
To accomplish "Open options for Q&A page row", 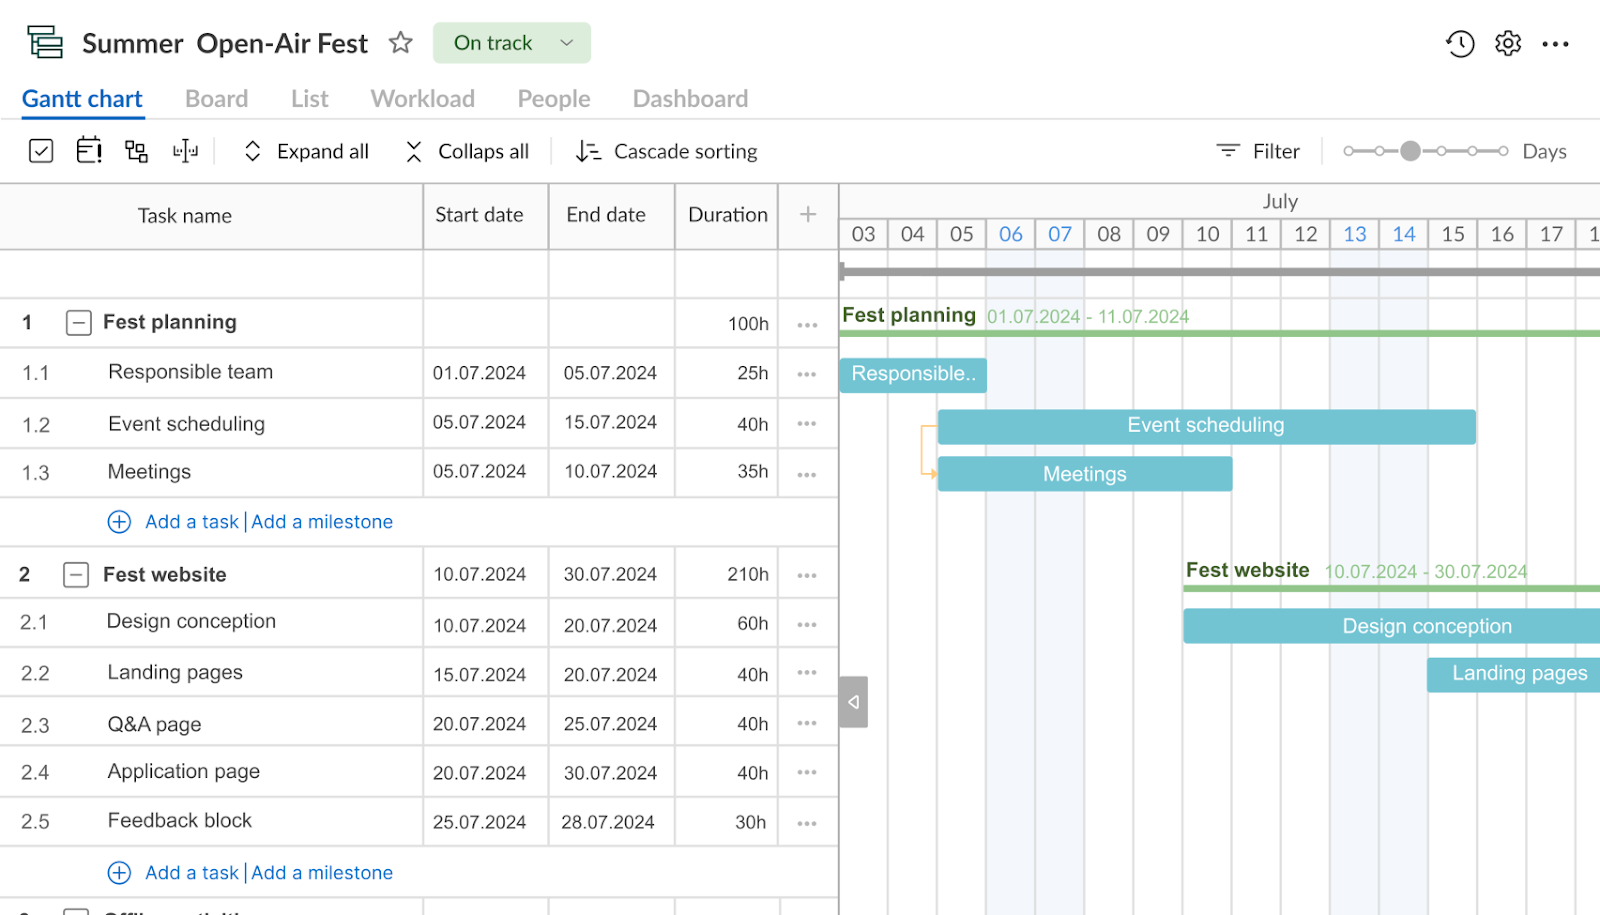I will tap(807, 723).
